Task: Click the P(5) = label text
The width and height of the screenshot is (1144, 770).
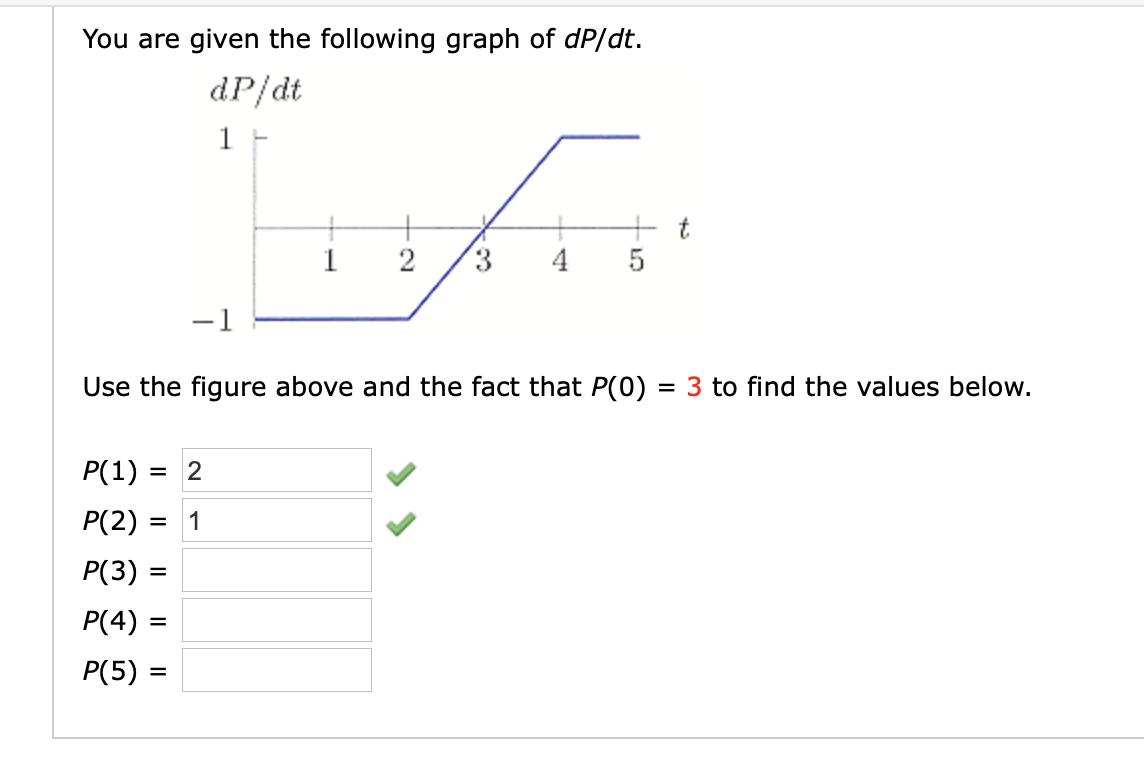Action: [x=122, y=670]
